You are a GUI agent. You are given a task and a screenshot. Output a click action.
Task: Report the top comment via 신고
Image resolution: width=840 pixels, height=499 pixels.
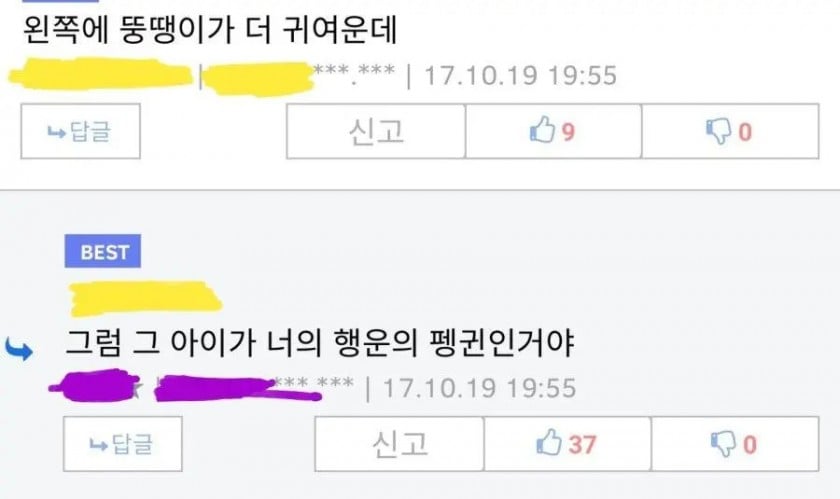pyautogui.click(x=376, y=131)
